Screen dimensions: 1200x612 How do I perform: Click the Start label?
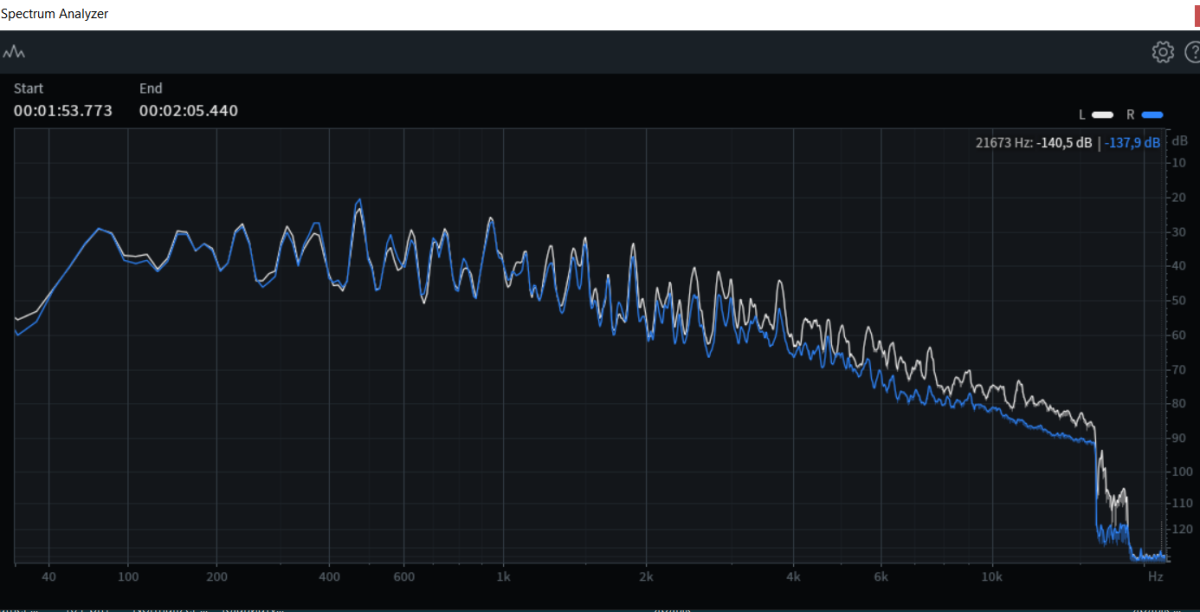click(28, 88)
